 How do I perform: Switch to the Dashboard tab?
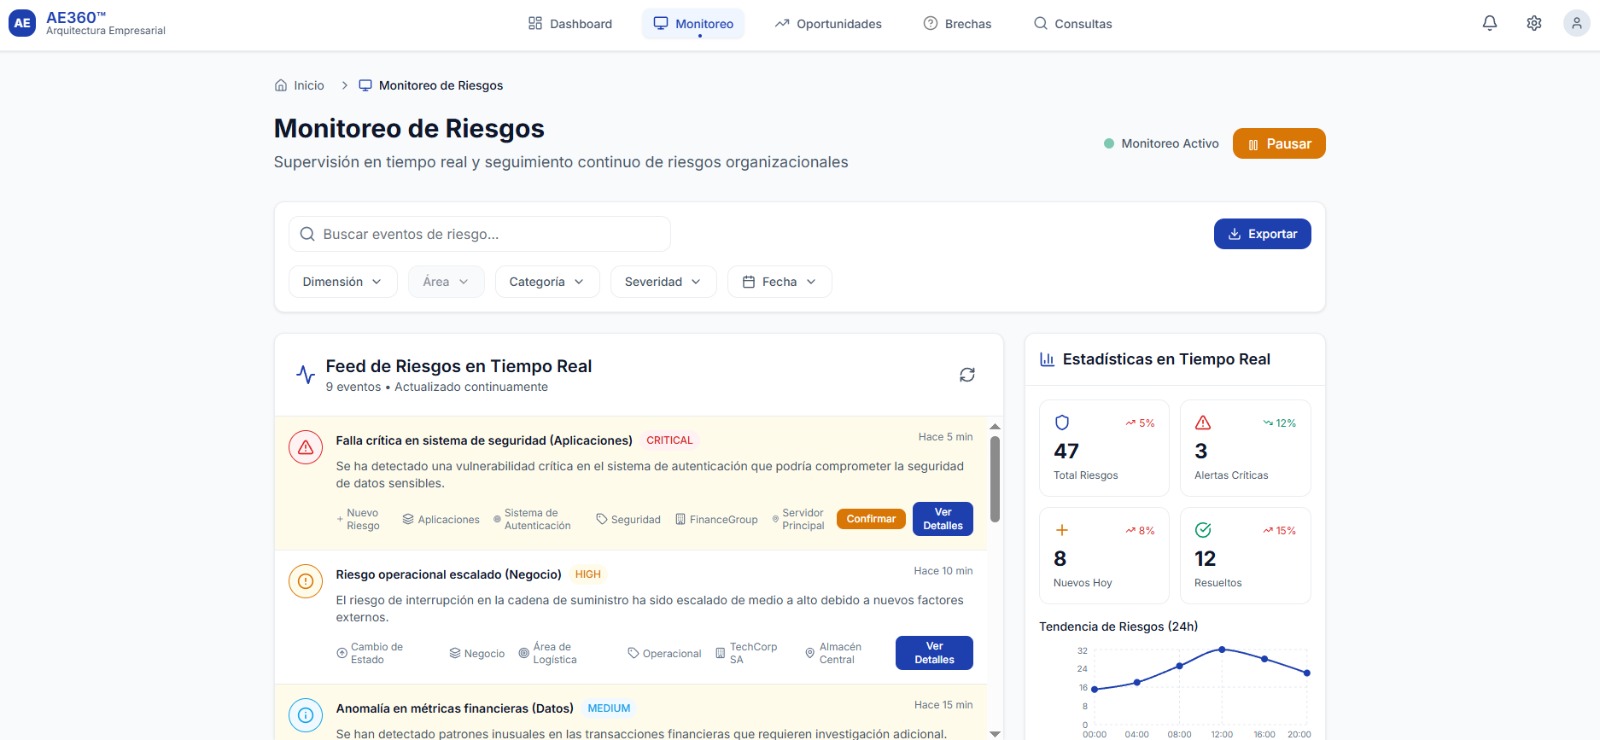570,24
